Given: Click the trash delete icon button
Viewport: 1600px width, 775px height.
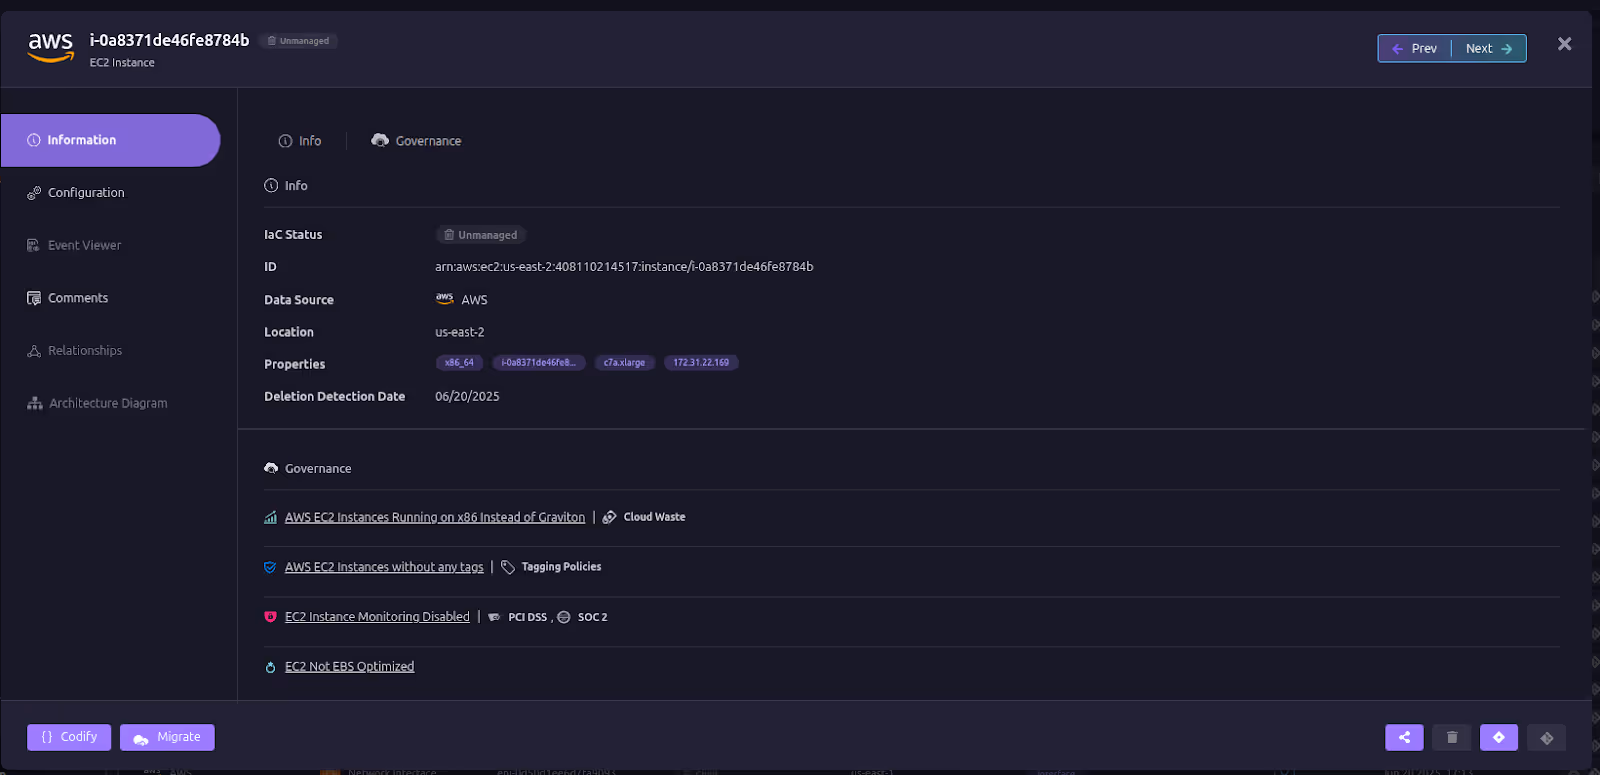Looking at the screenshot, I should click(1452, 737).
